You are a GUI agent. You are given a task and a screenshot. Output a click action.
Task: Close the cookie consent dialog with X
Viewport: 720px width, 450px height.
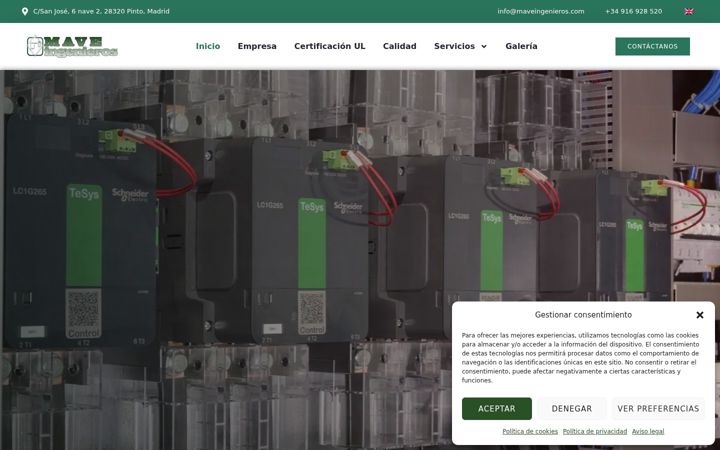click(x=699, y=315)
